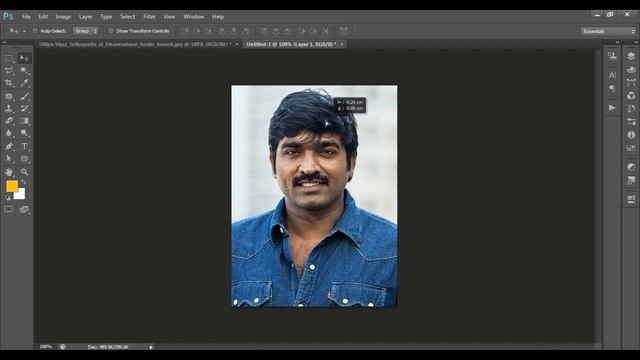
Task: Click align left edges button
Action: coord(222,31)
